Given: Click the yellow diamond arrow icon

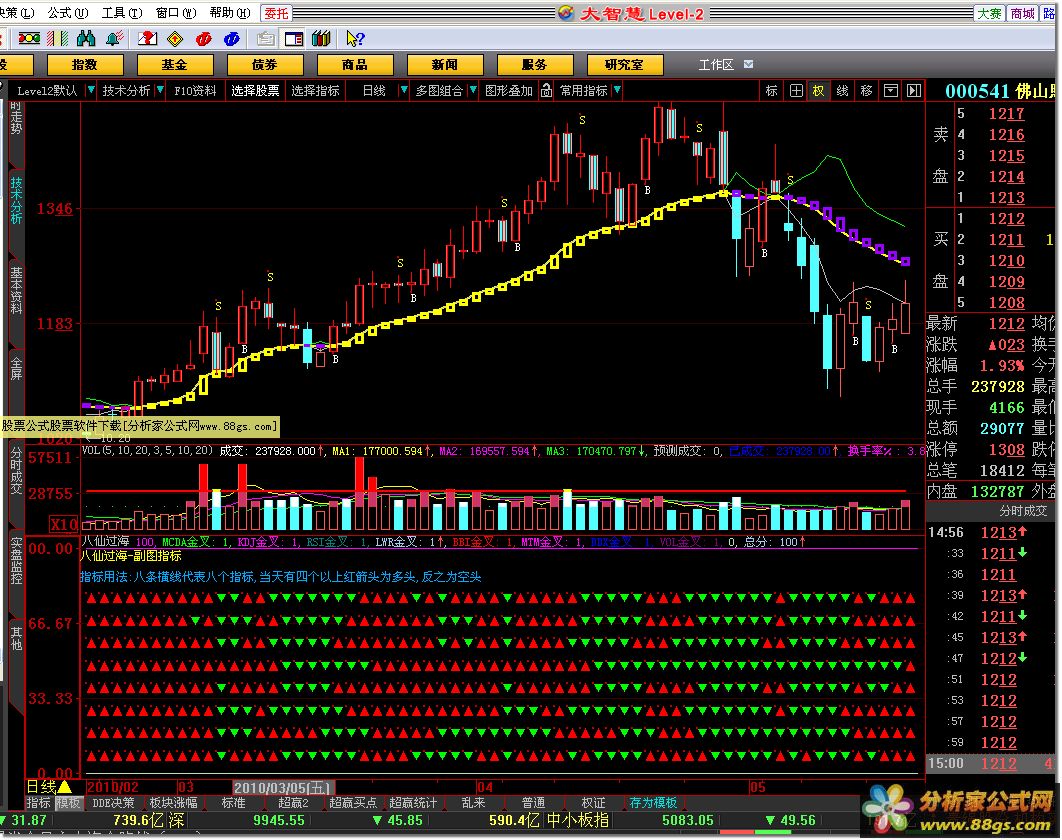Looking at the screenshot, I should tap(175, 39).
